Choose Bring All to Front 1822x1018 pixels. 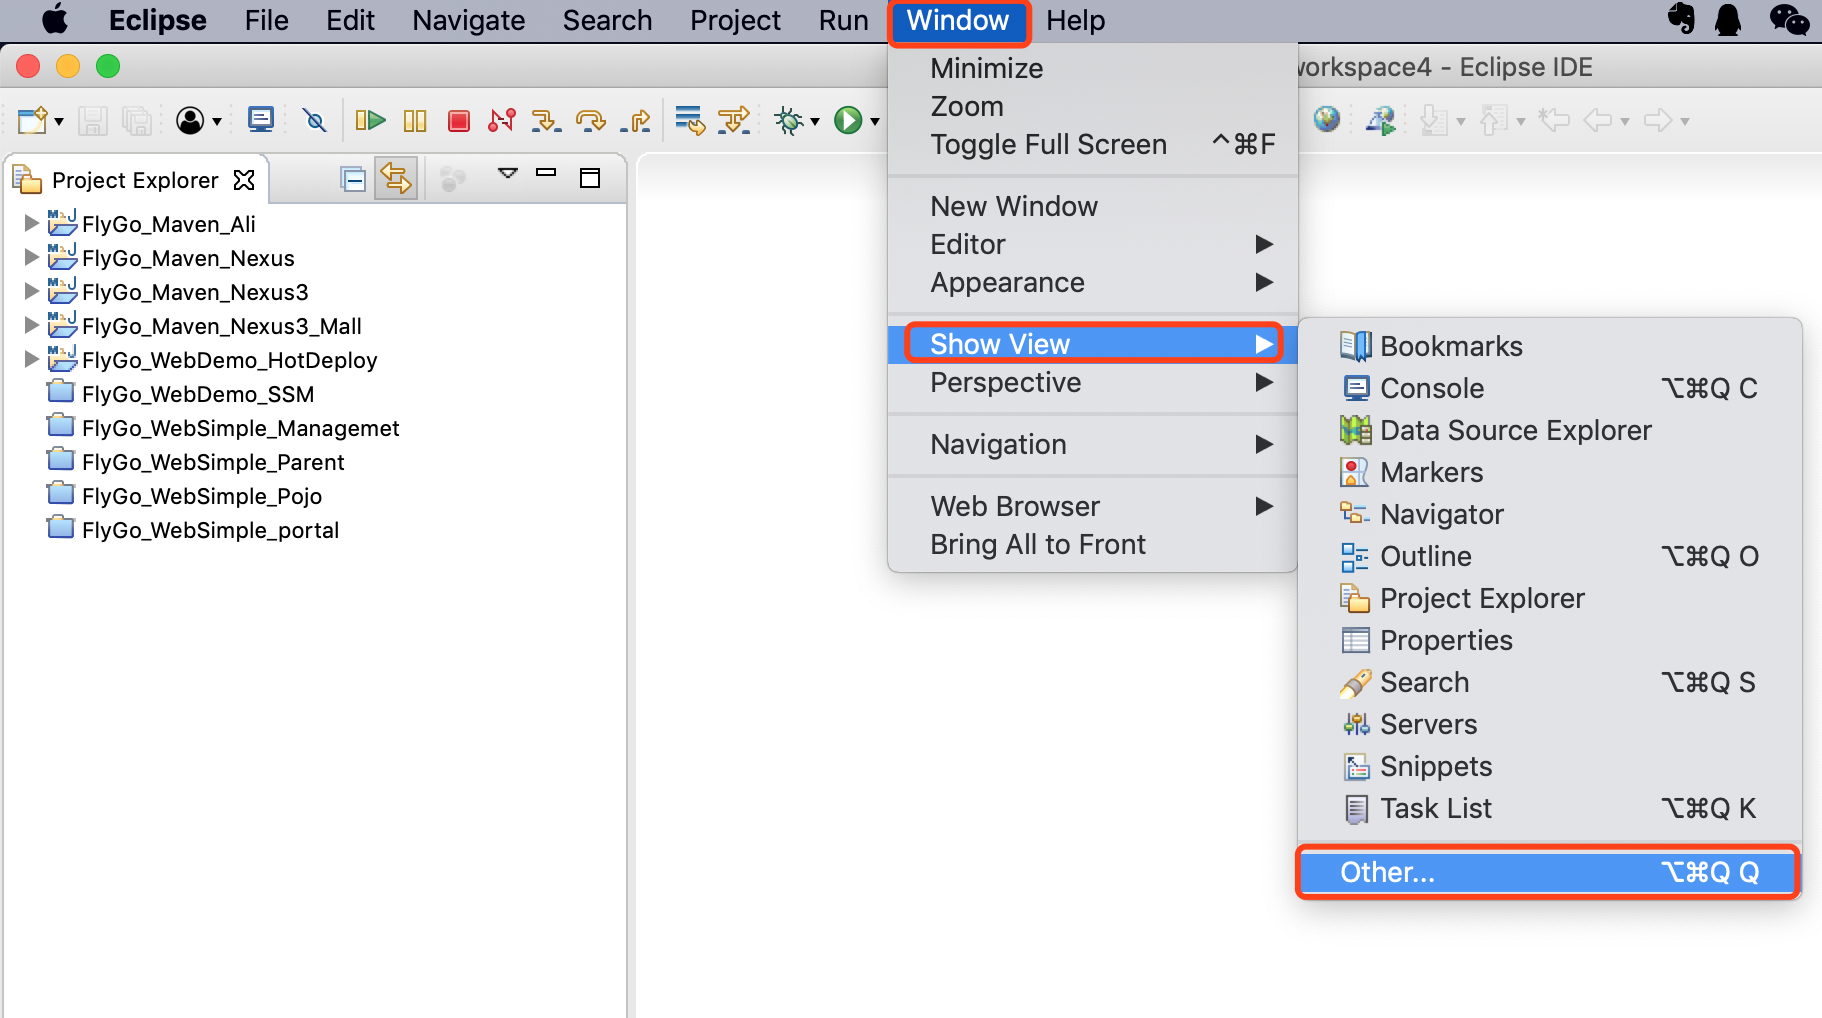(1093, 544)
